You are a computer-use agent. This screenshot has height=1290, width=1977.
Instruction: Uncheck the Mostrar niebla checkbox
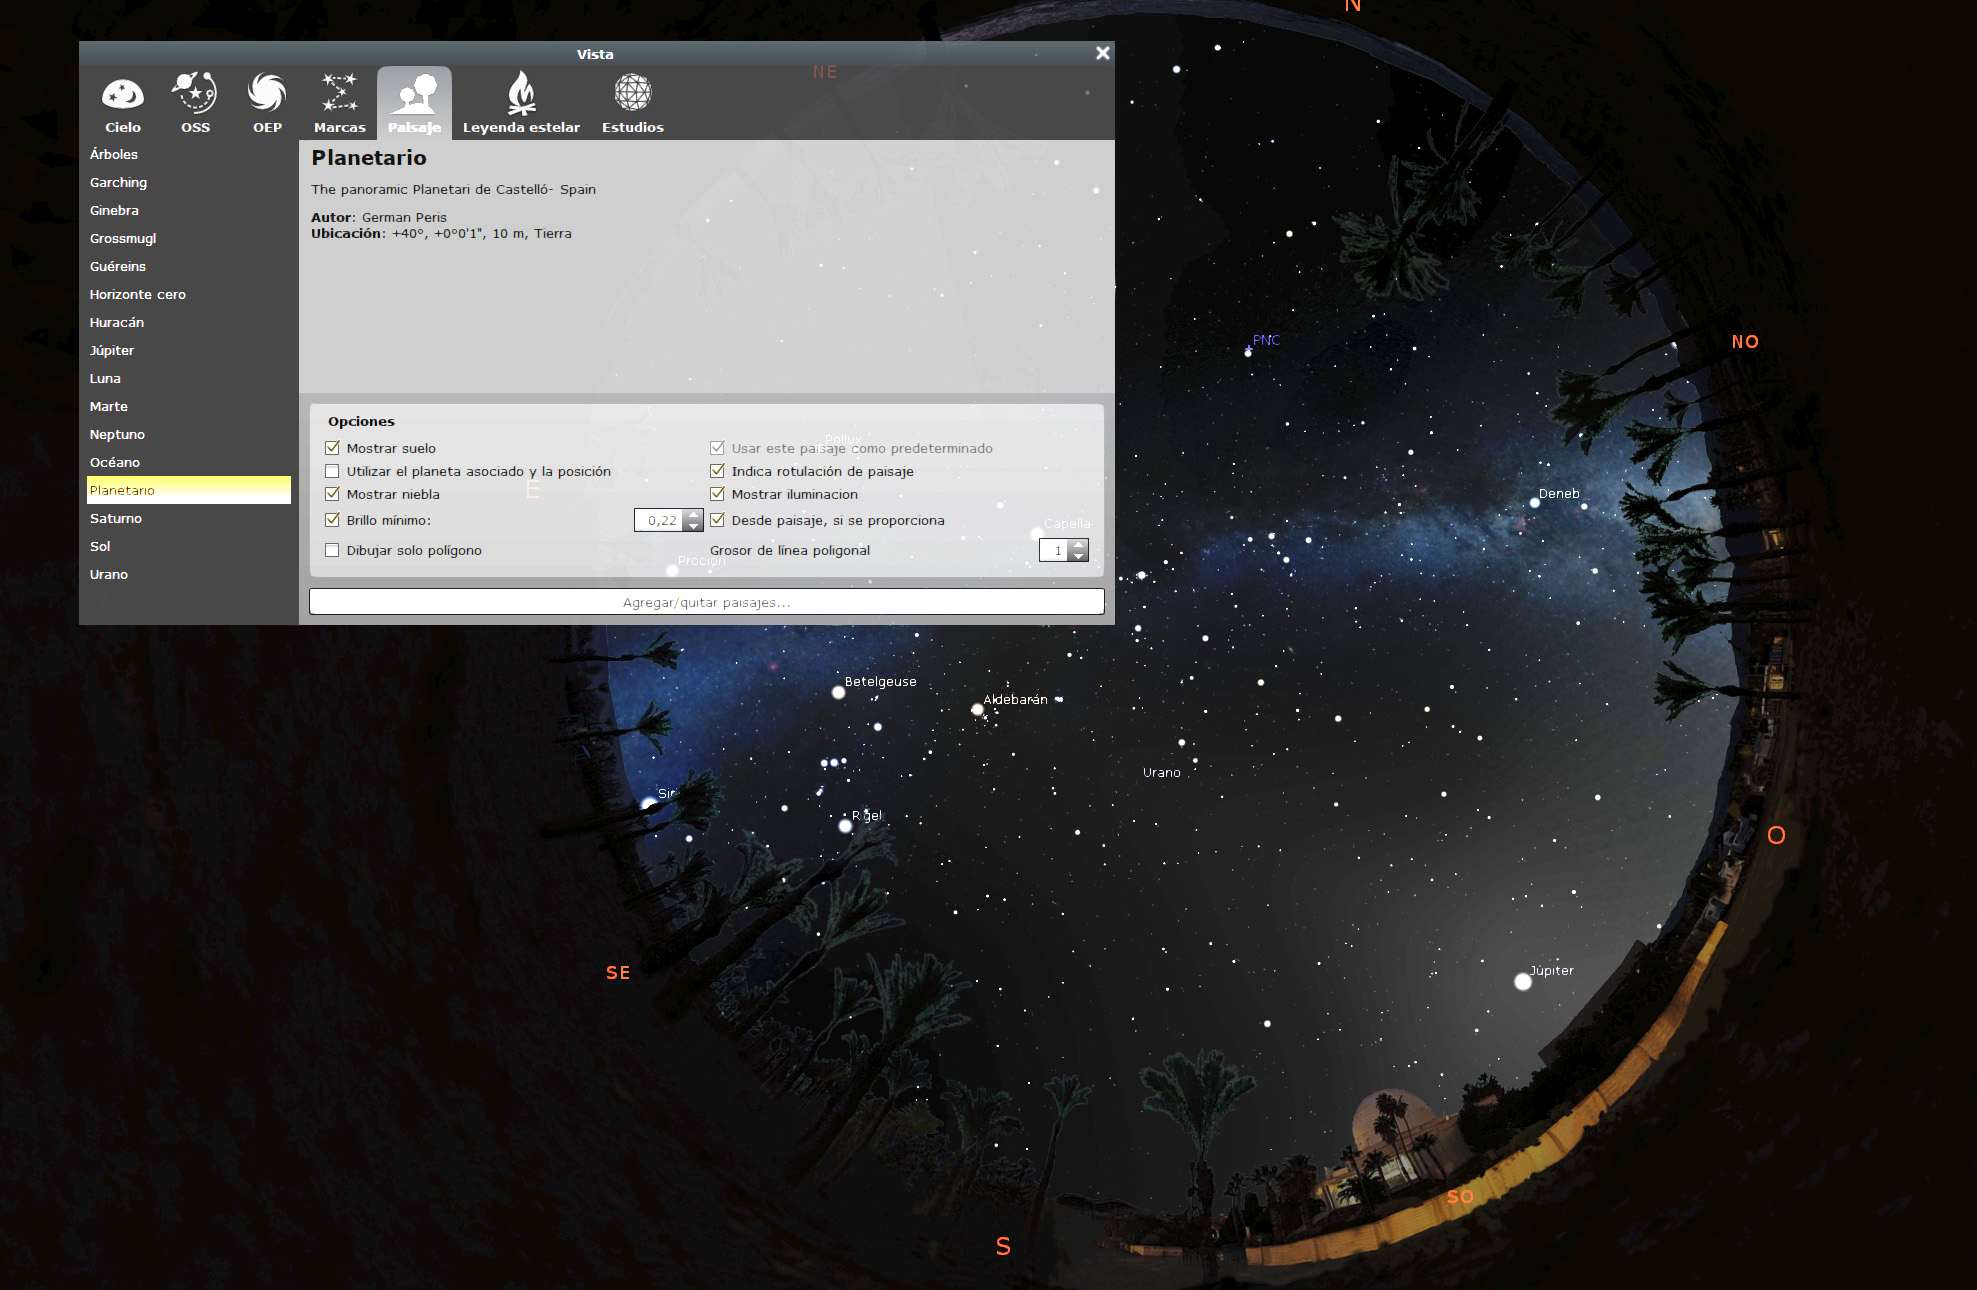pyautogui.click(x=333, y=494)
